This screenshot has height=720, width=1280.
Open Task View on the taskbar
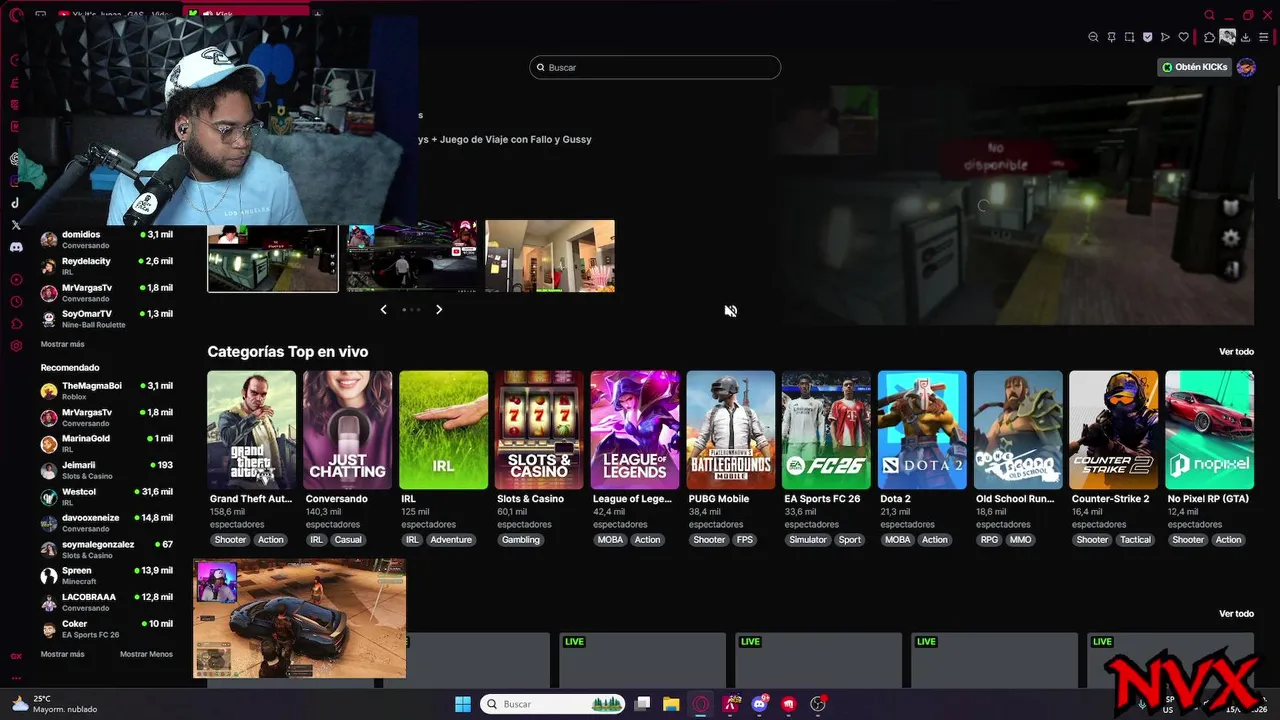pyautogui.click(x=643, y=704)
